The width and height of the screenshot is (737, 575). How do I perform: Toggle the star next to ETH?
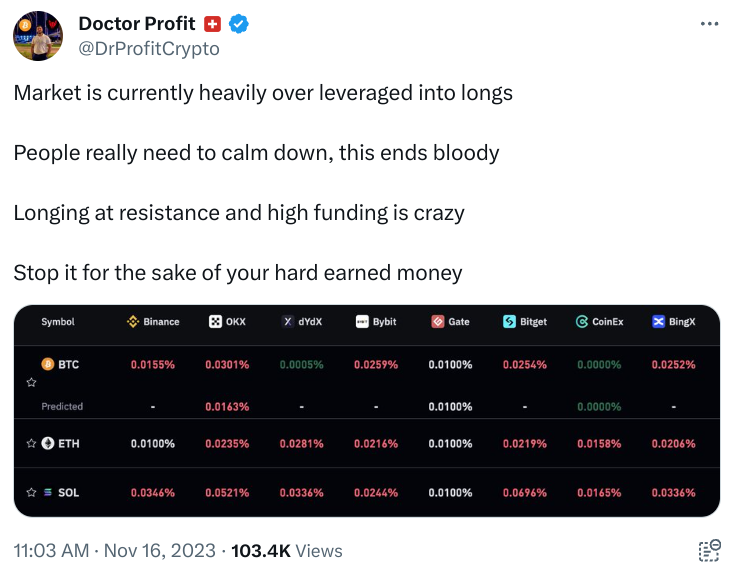(31, 443)
